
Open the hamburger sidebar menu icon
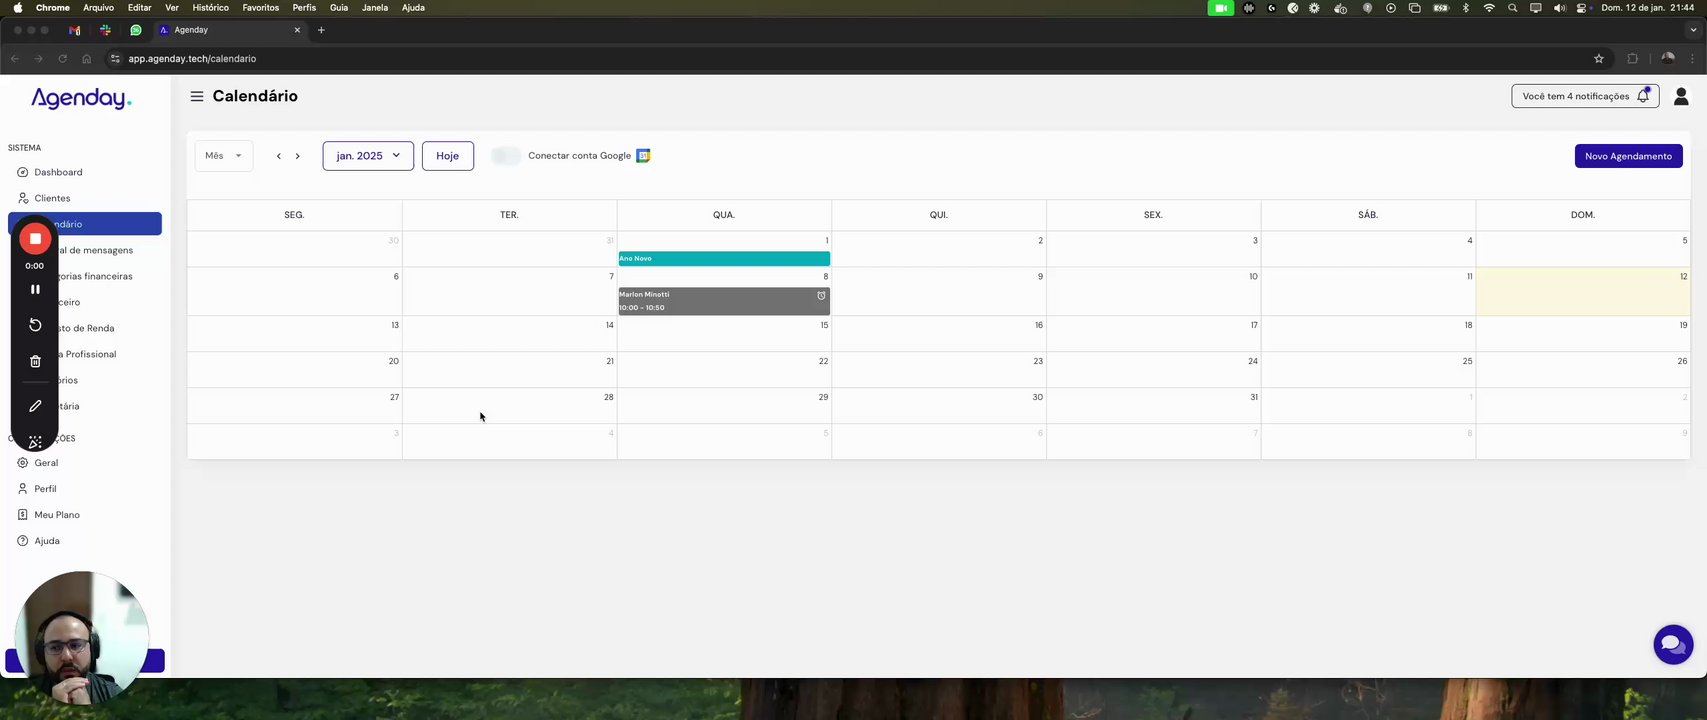[197, 96]
